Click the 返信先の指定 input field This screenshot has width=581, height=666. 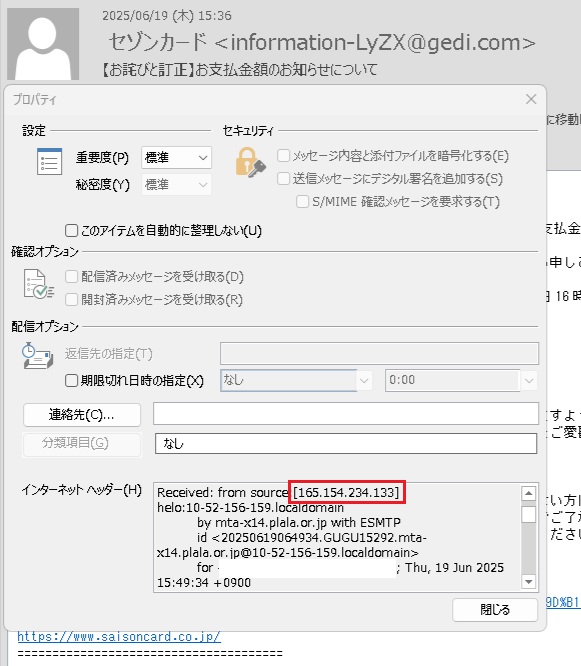pyautogui.click(x=379, y=353)
